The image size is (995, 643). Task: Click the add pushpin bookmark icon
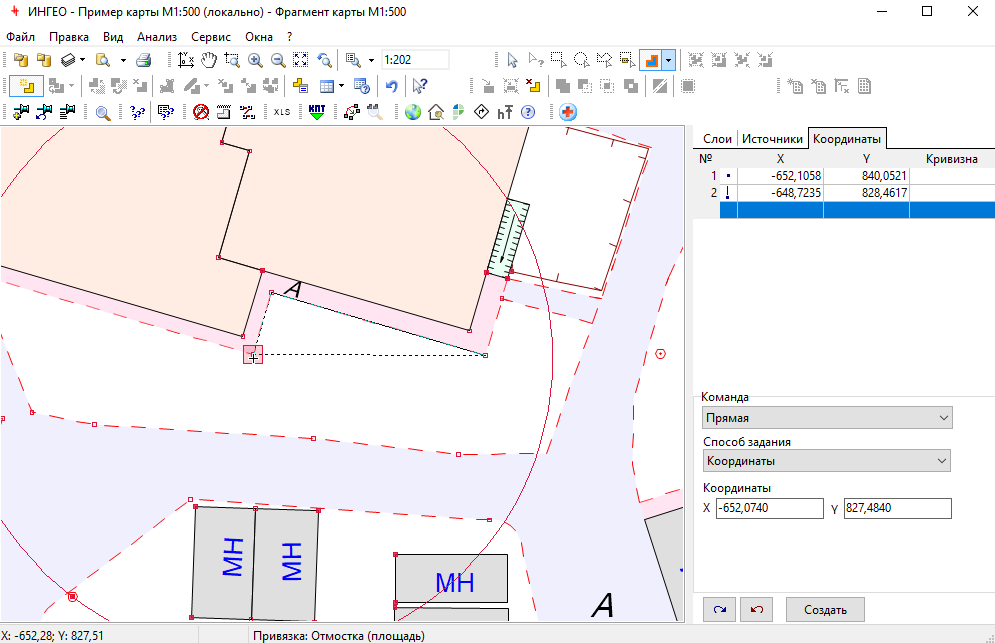21,112
